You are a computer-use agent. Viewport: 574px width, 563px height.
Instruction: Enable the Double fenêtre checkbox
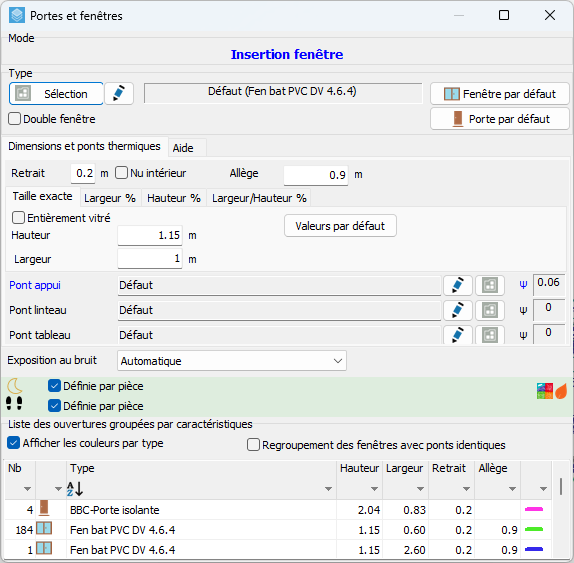[14, 119]
